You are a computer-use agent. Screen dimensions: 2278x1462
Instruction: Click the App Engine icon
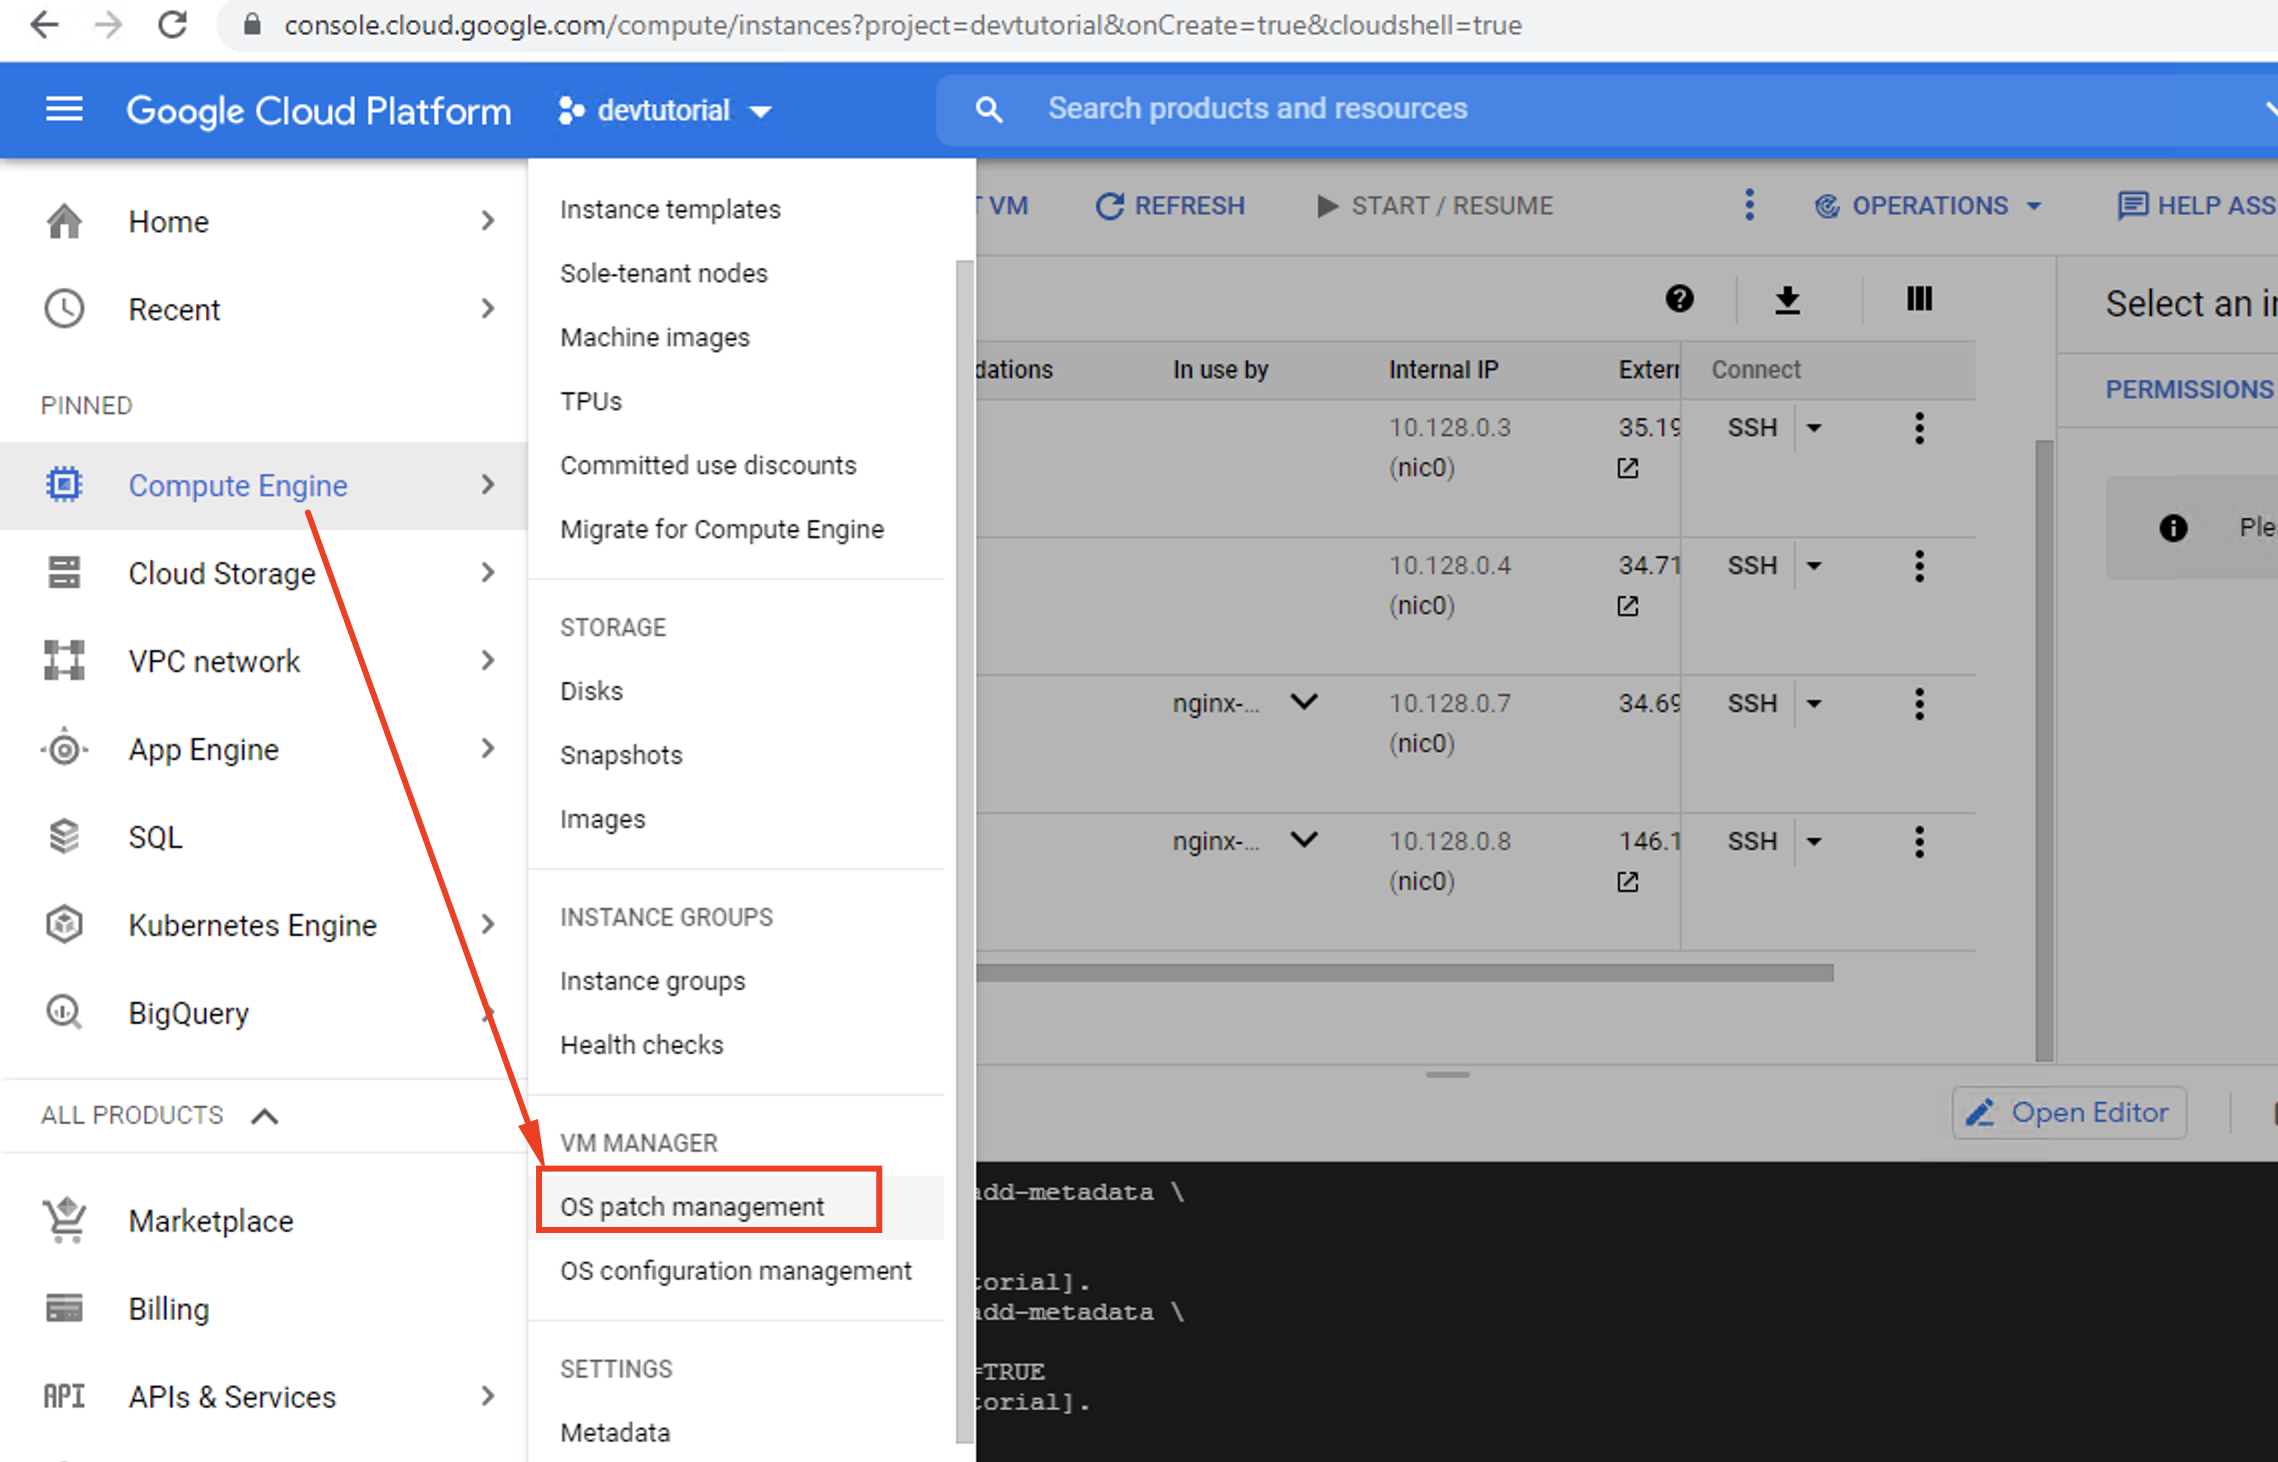coord(64,749)
